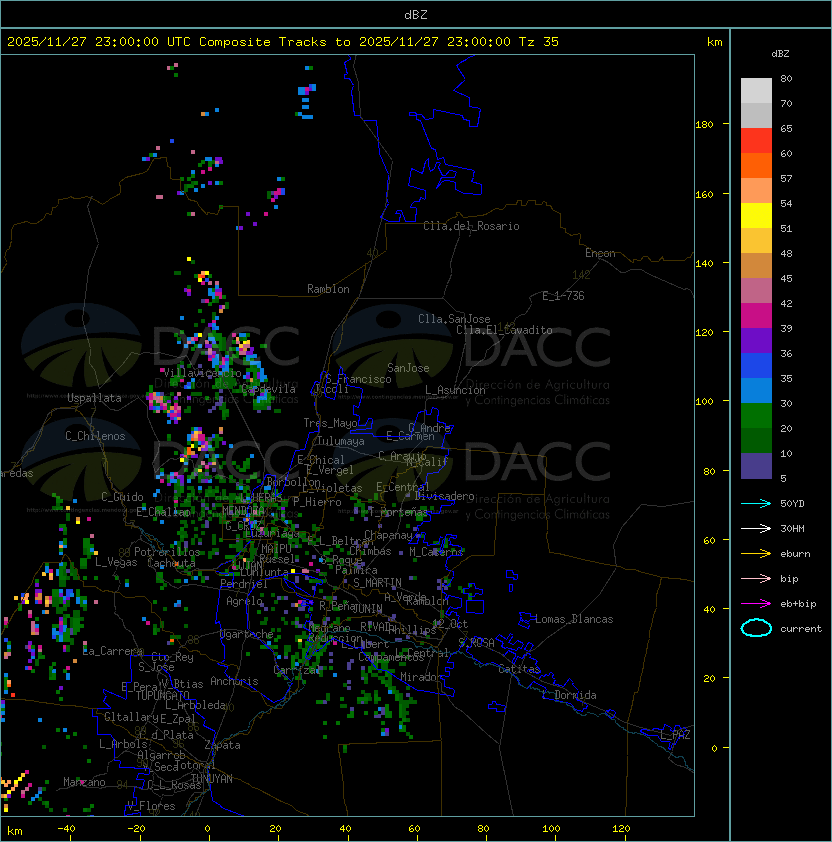Click the 'Mirador' map label
Image resolution: width=832 pixels, height=842 pixels.
point(421,677)
